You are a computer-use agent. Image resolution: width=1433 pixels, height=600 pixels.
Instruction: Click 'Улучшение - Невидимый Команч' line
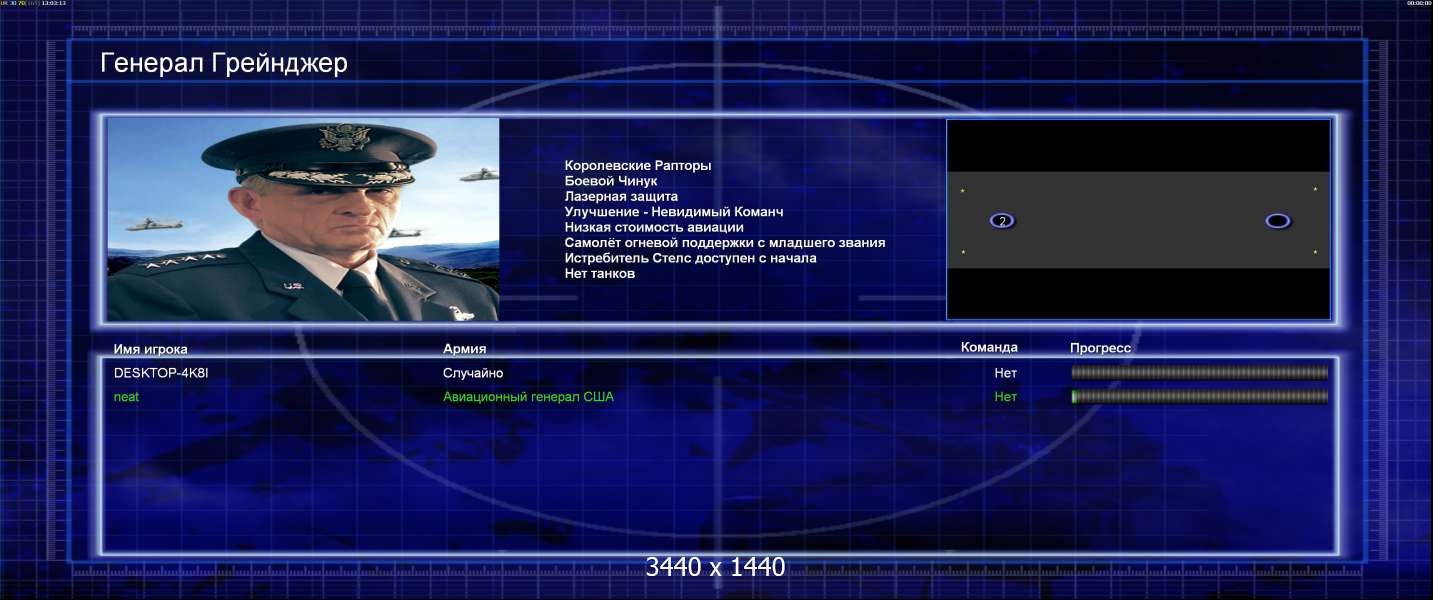(x=673, y=212)
